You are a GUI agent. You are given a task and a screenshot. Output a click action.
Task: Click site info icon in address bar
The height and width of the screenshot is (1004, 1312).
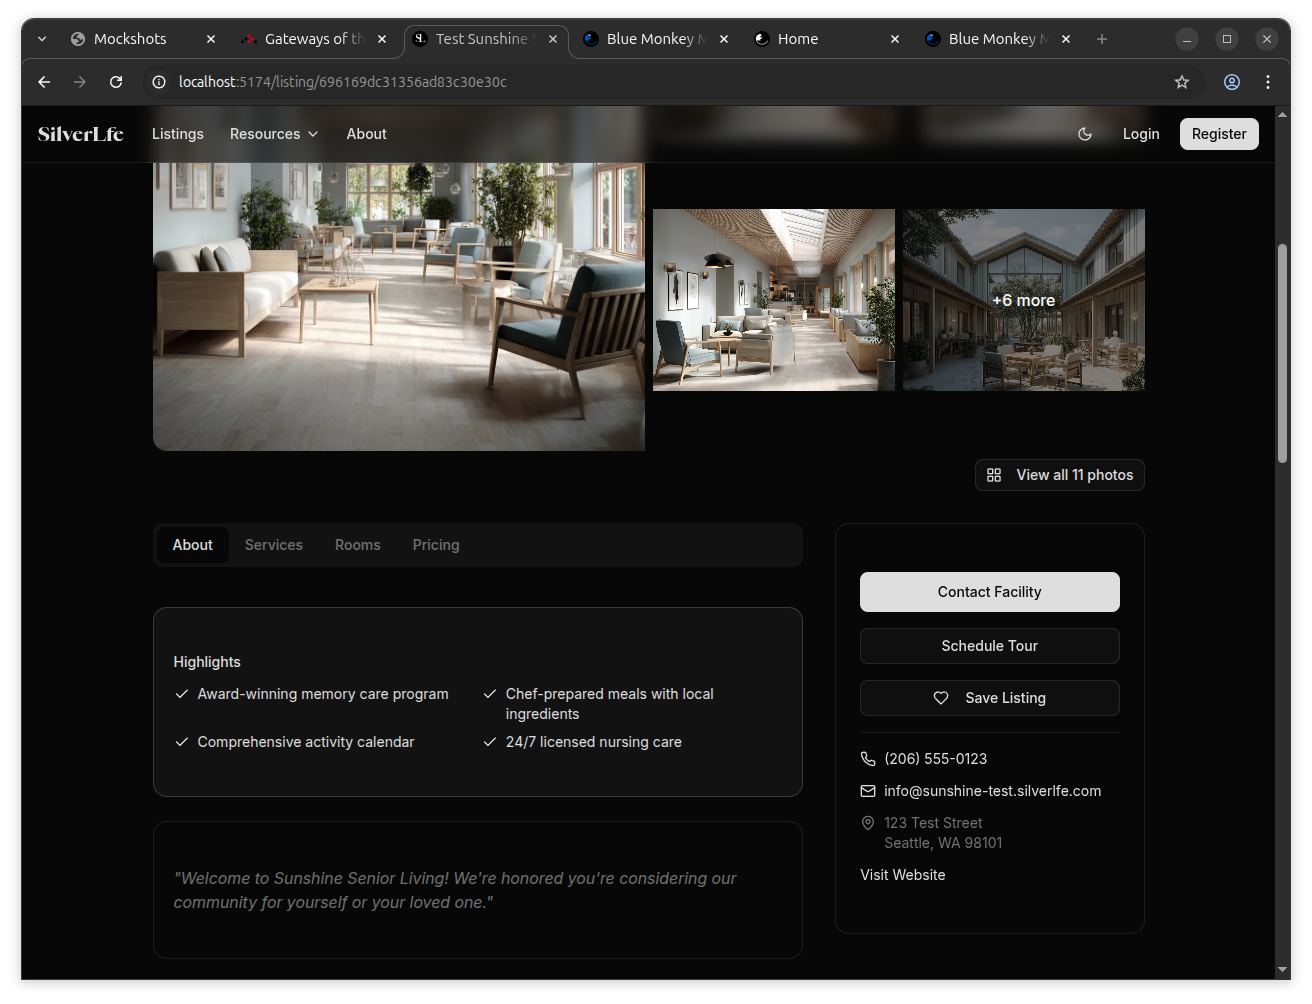[x=158, y=82]
